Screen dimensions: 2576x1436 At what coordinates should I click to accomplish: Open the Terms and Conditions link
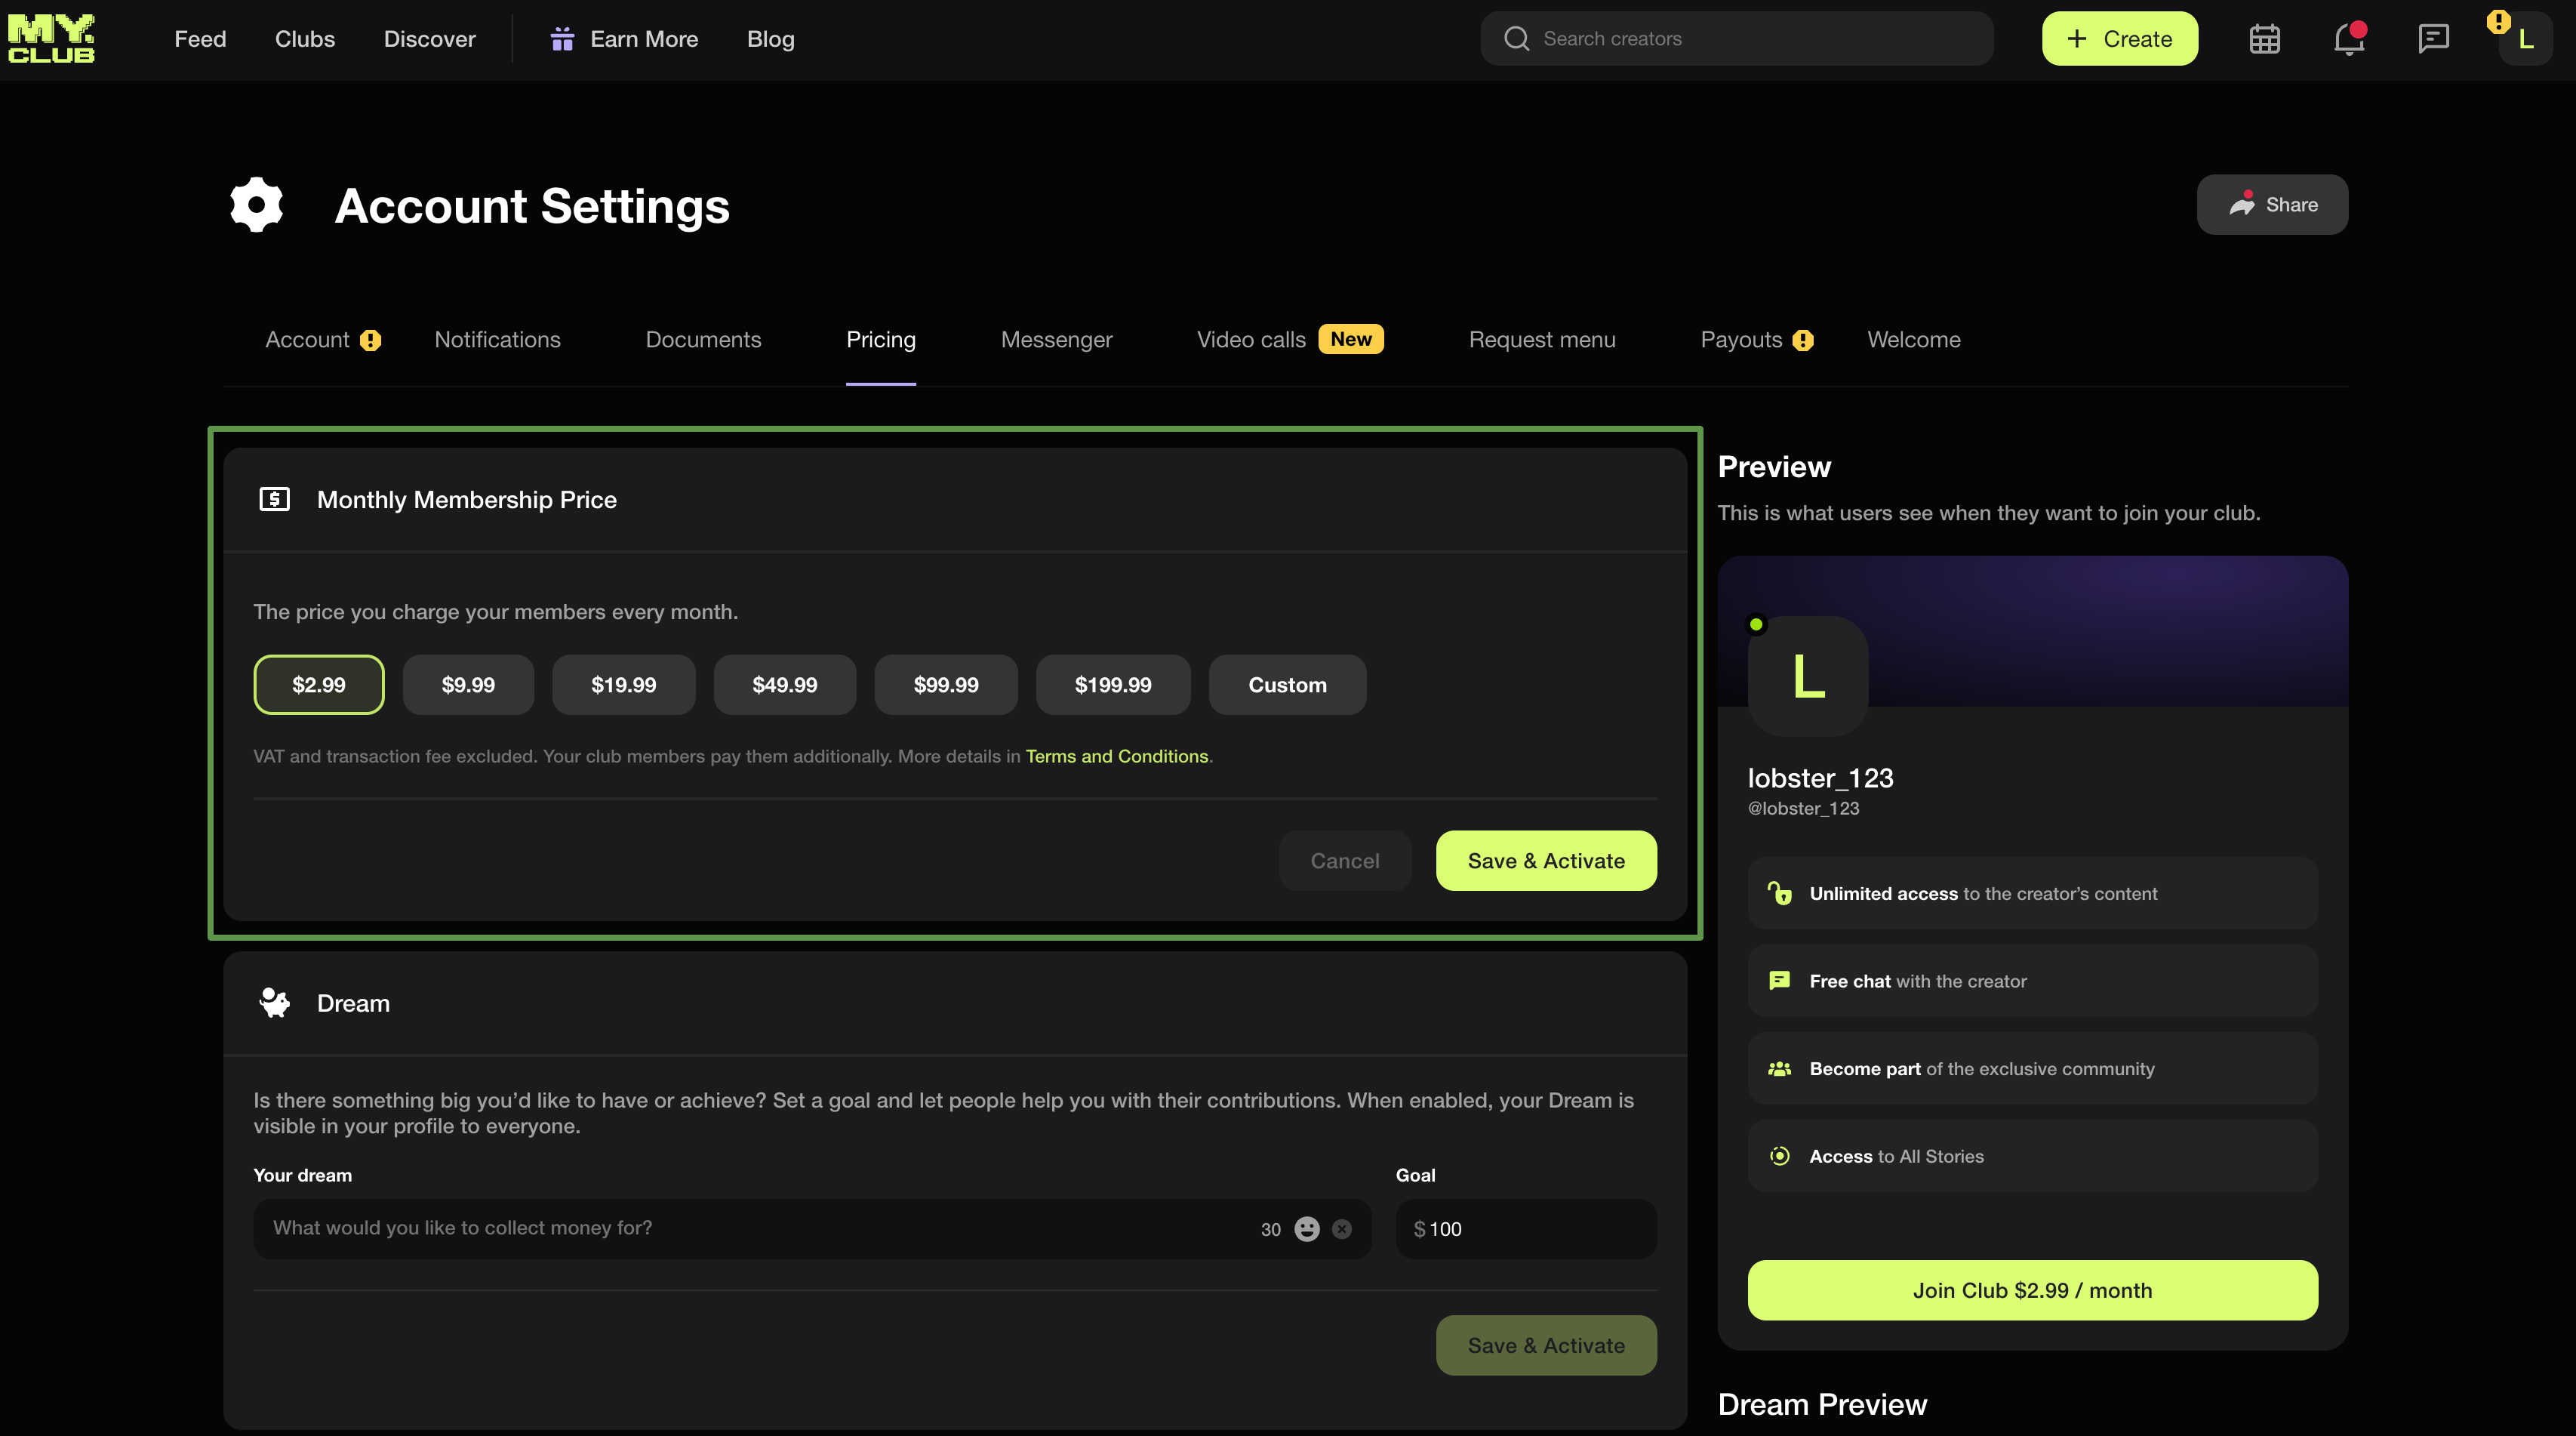pyautogui.click(x=1117, y=756)
